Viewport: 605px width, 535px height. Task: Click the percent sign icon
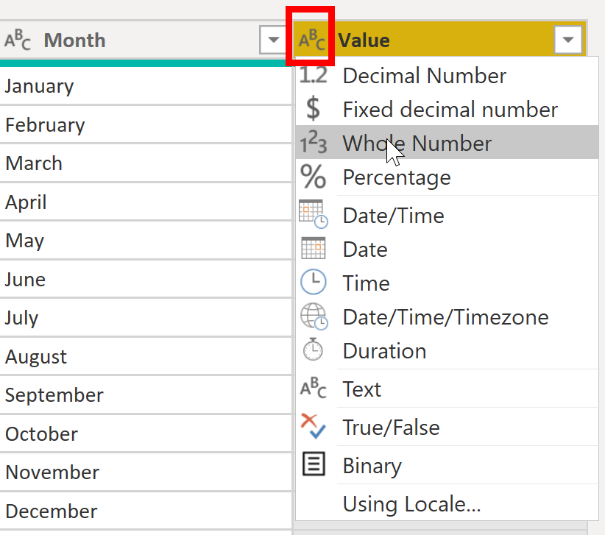(313, 177)
